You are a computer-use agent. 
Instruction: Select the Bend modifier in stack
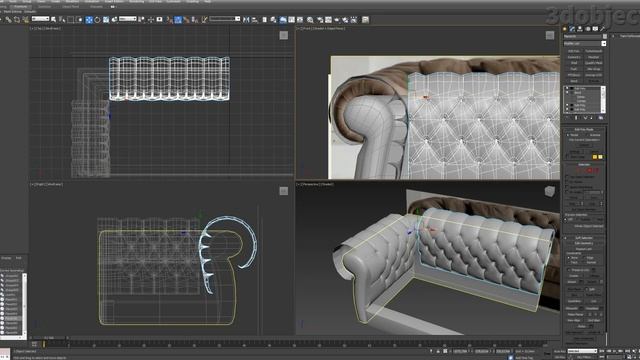tap(578, 93)
